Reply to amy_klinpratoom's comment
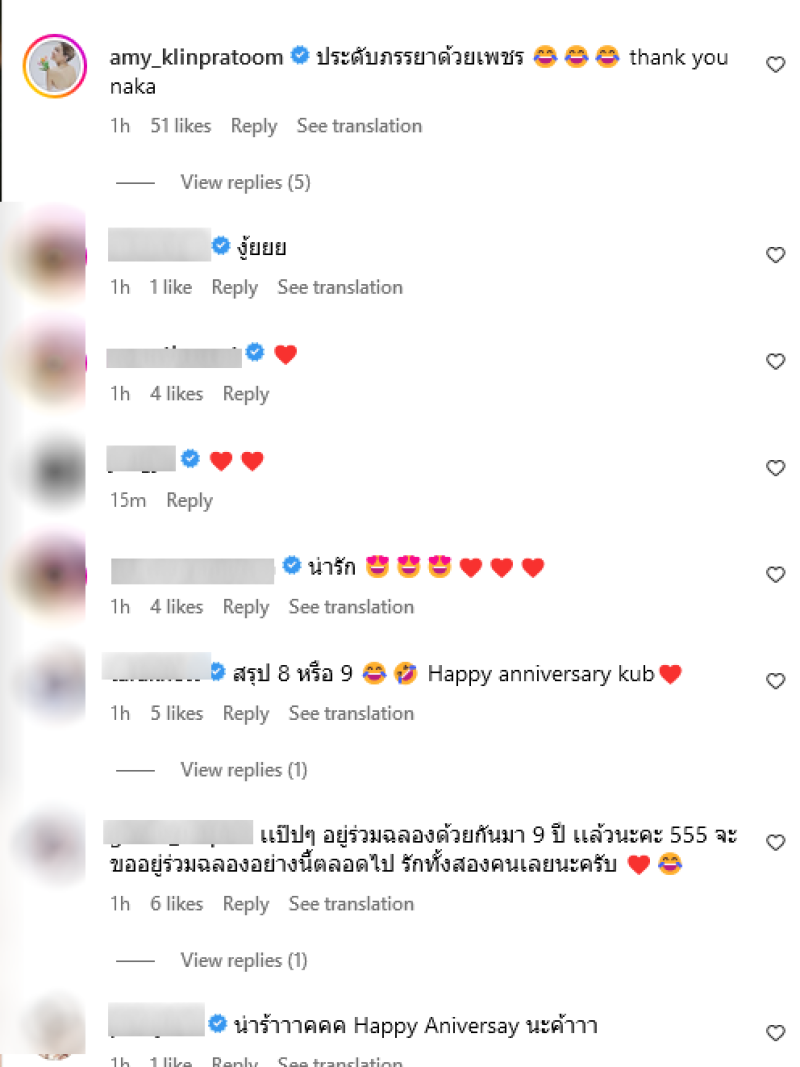This screenshot has width=800, height=1067. pos(254,126)
